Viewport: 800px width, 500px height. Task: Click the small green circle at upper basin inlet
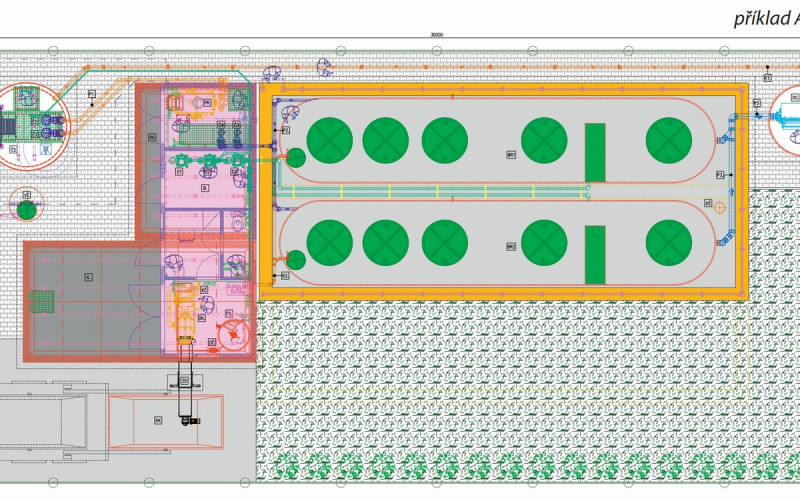point(296,157)
